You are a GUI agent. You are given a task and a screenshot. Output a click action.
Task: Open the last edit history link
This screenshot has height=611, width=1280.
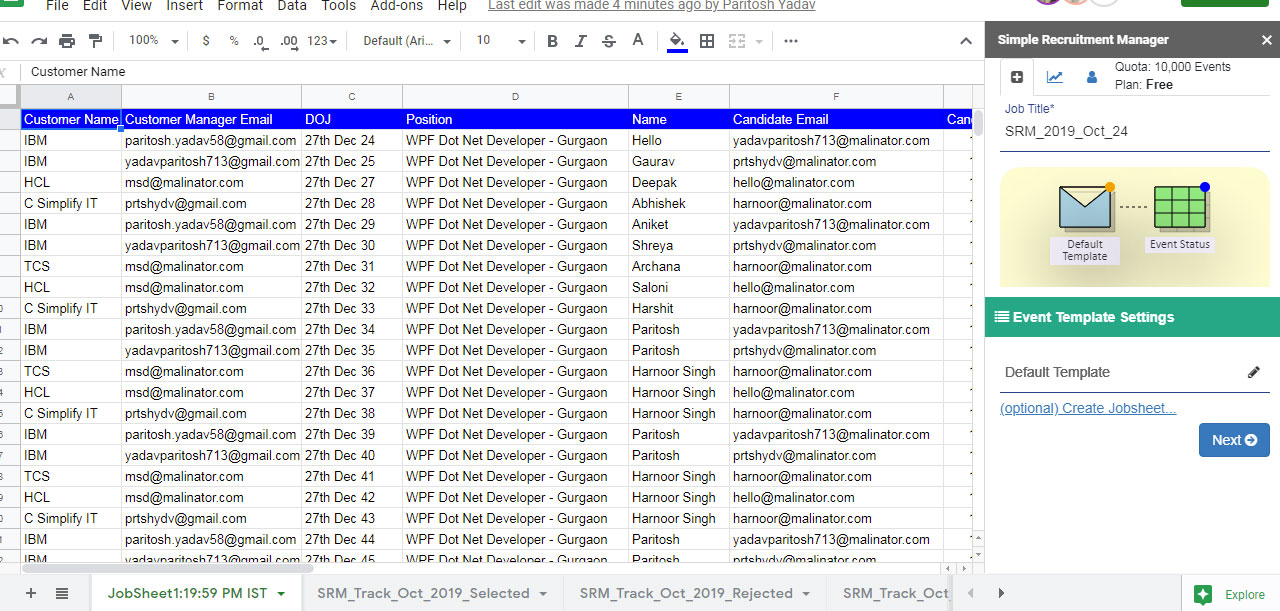651,6
